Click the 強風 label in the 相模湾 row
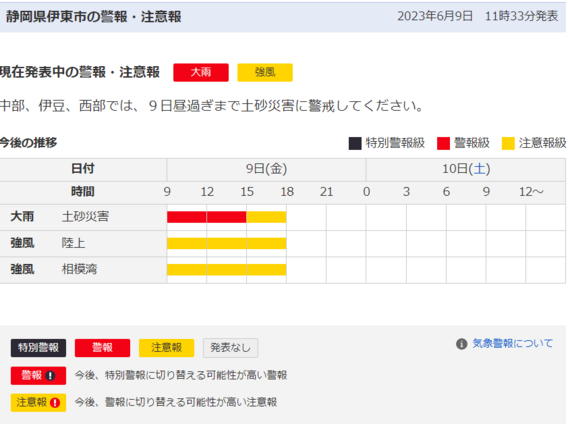This screenshot has width=568, height=424. (22, 269)
